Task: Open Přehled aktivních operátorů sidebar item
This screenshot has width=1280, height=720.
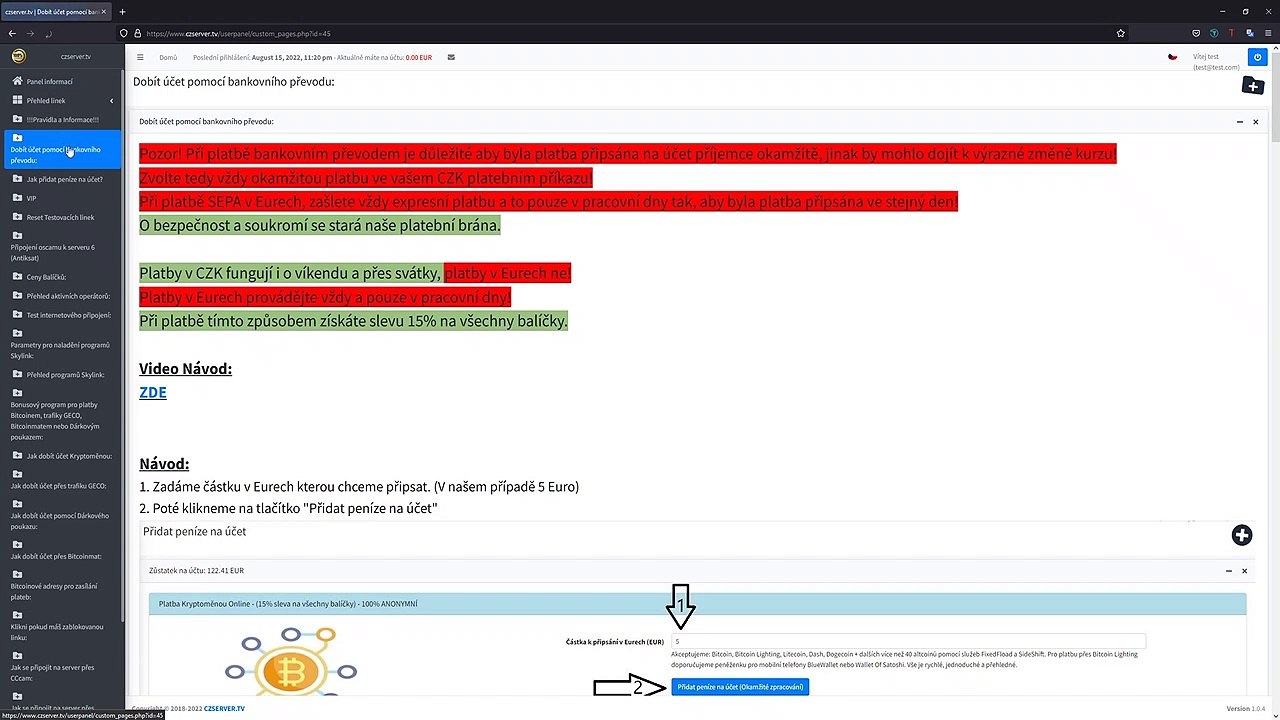Action: 62,296
